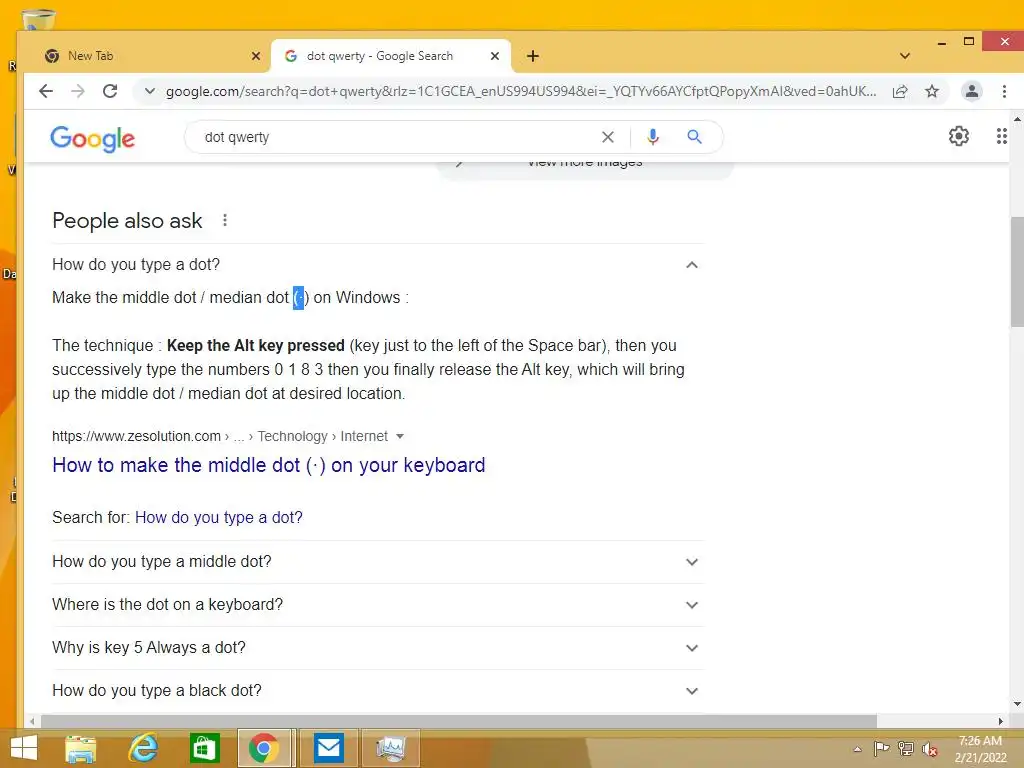Bookmark this tab with the star icon
This screenshot has height=768, width=1024.
tap(932, 91)
